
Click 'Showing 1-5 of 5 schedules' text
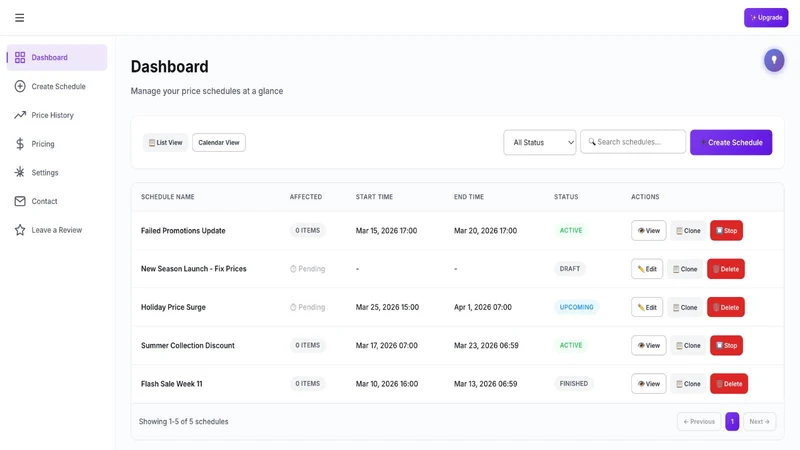pyautogui.click(x=184, y=421)
